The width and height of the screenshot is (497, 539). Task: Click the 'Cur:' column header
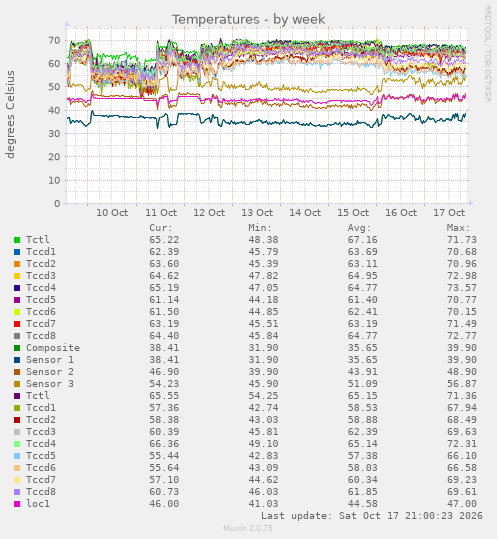pyautogui.click(x=161, y=228)
